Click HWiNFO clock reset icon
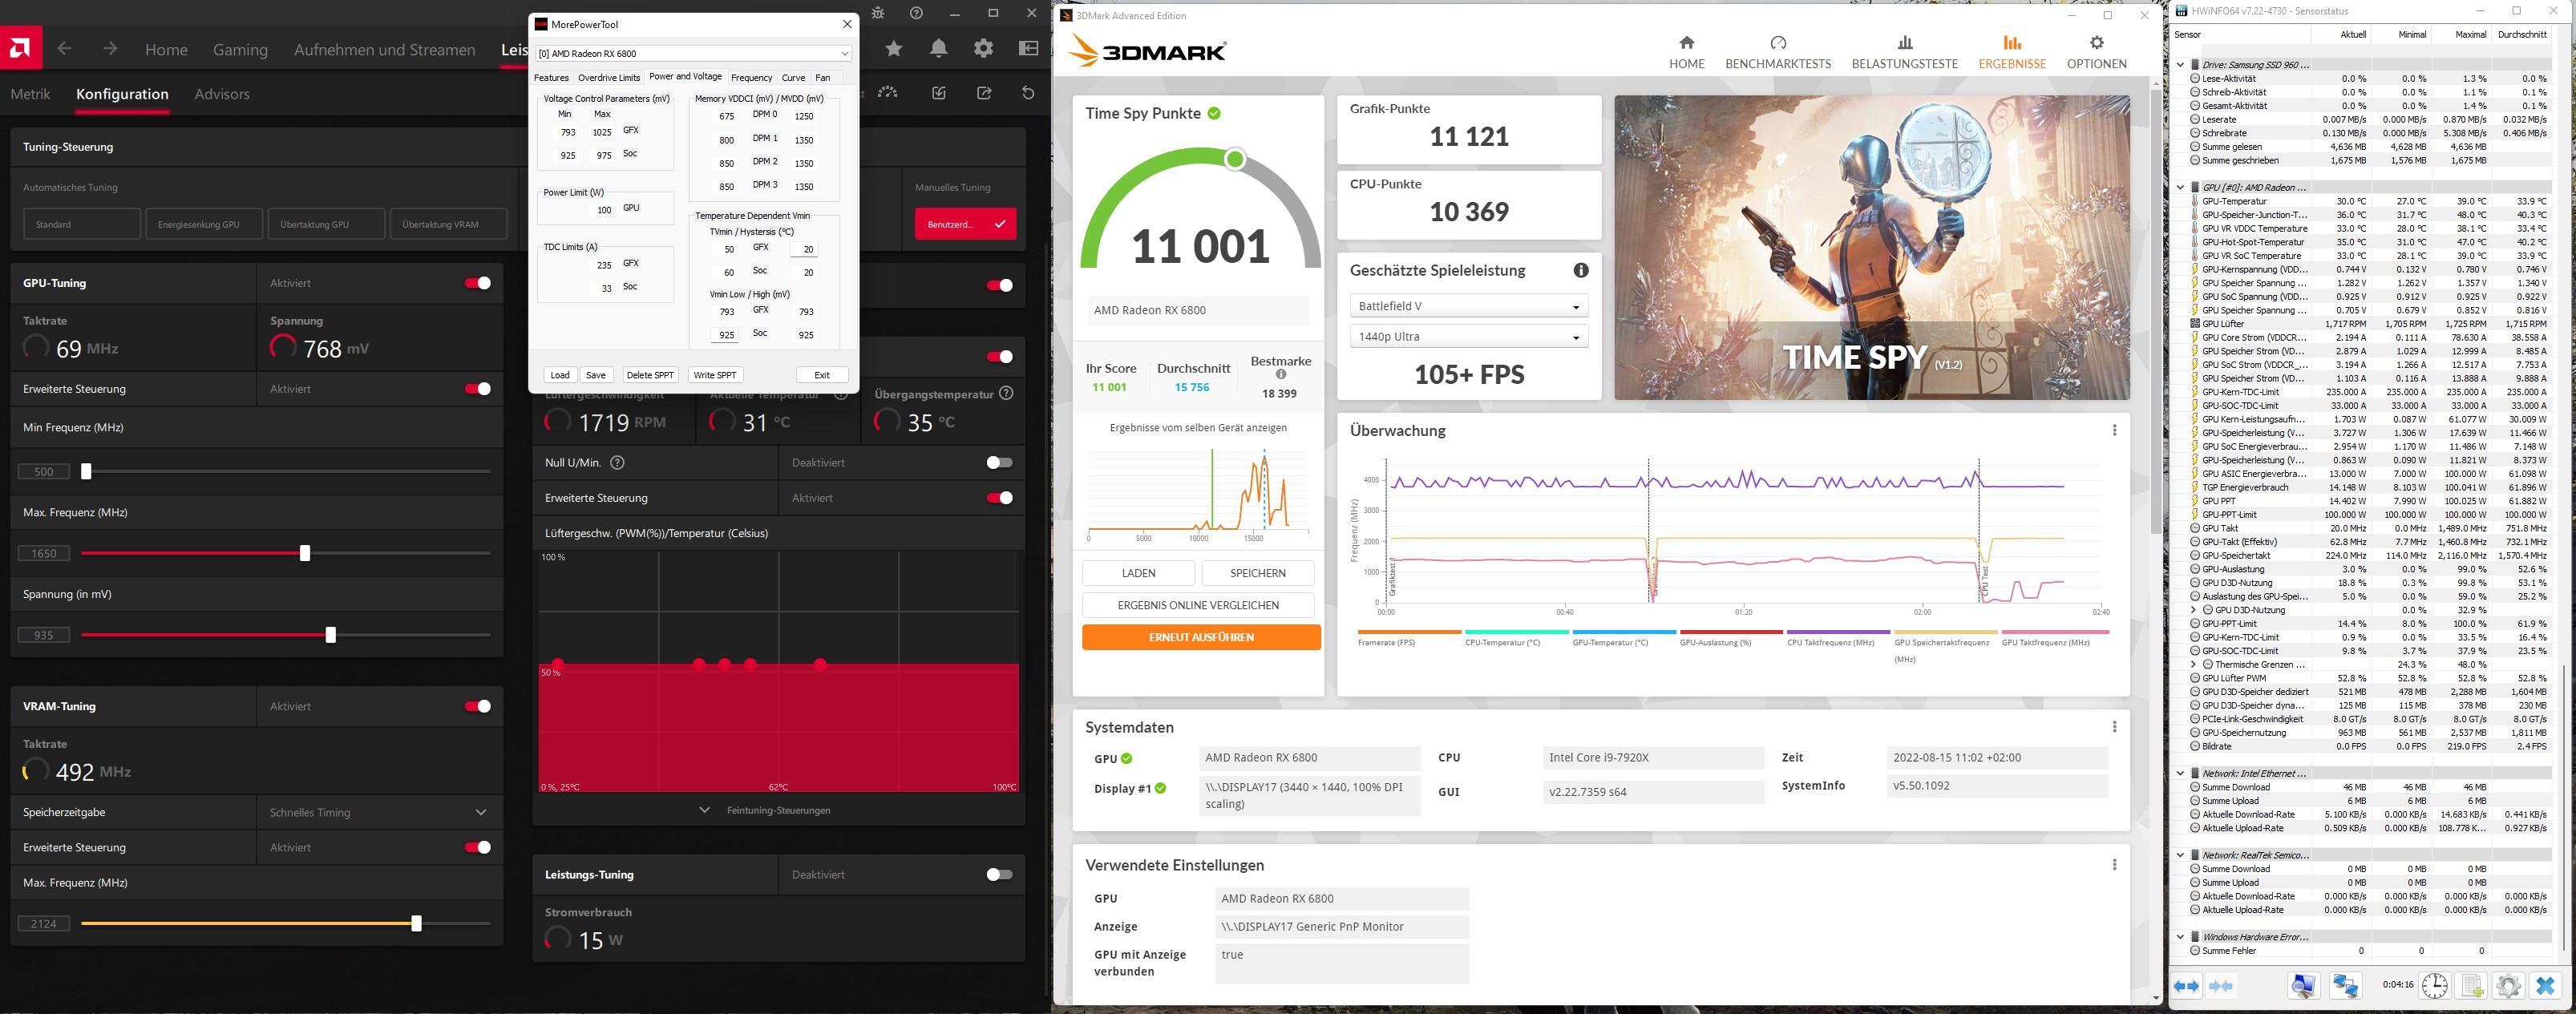Image resolution: width=2576 pixels, height=1014 pixels. [2434, 986]
